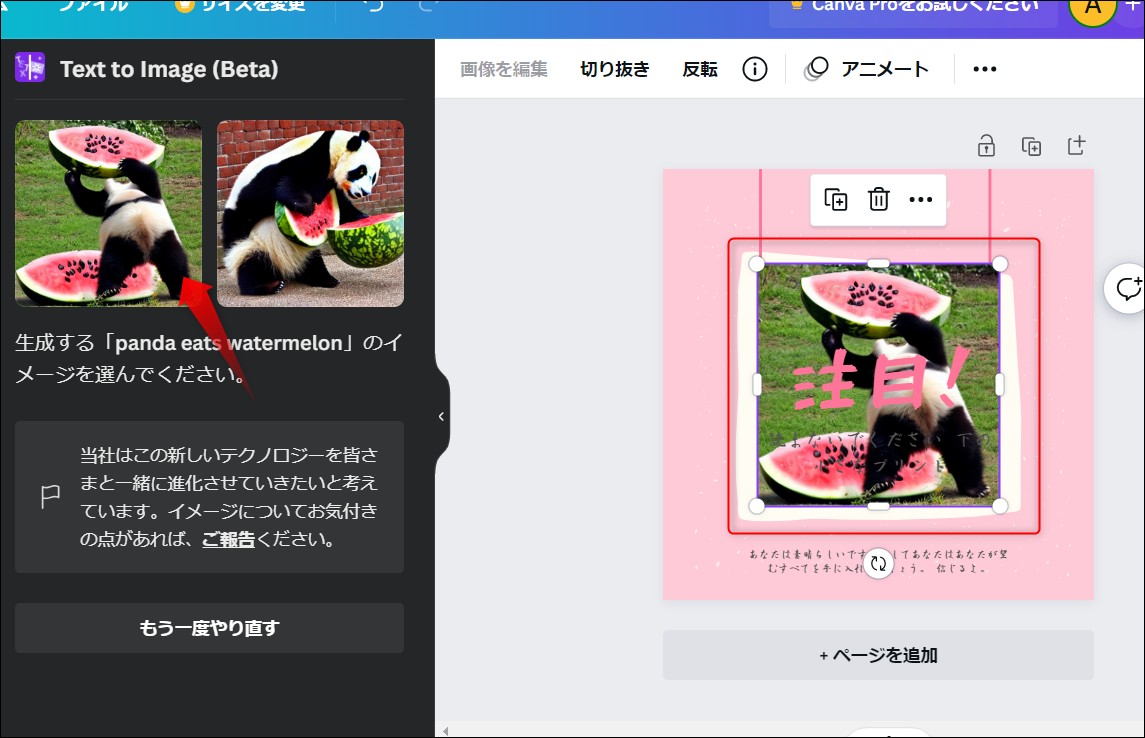
Task: Open floating toolbar three-dots menu
Action: 920,199
